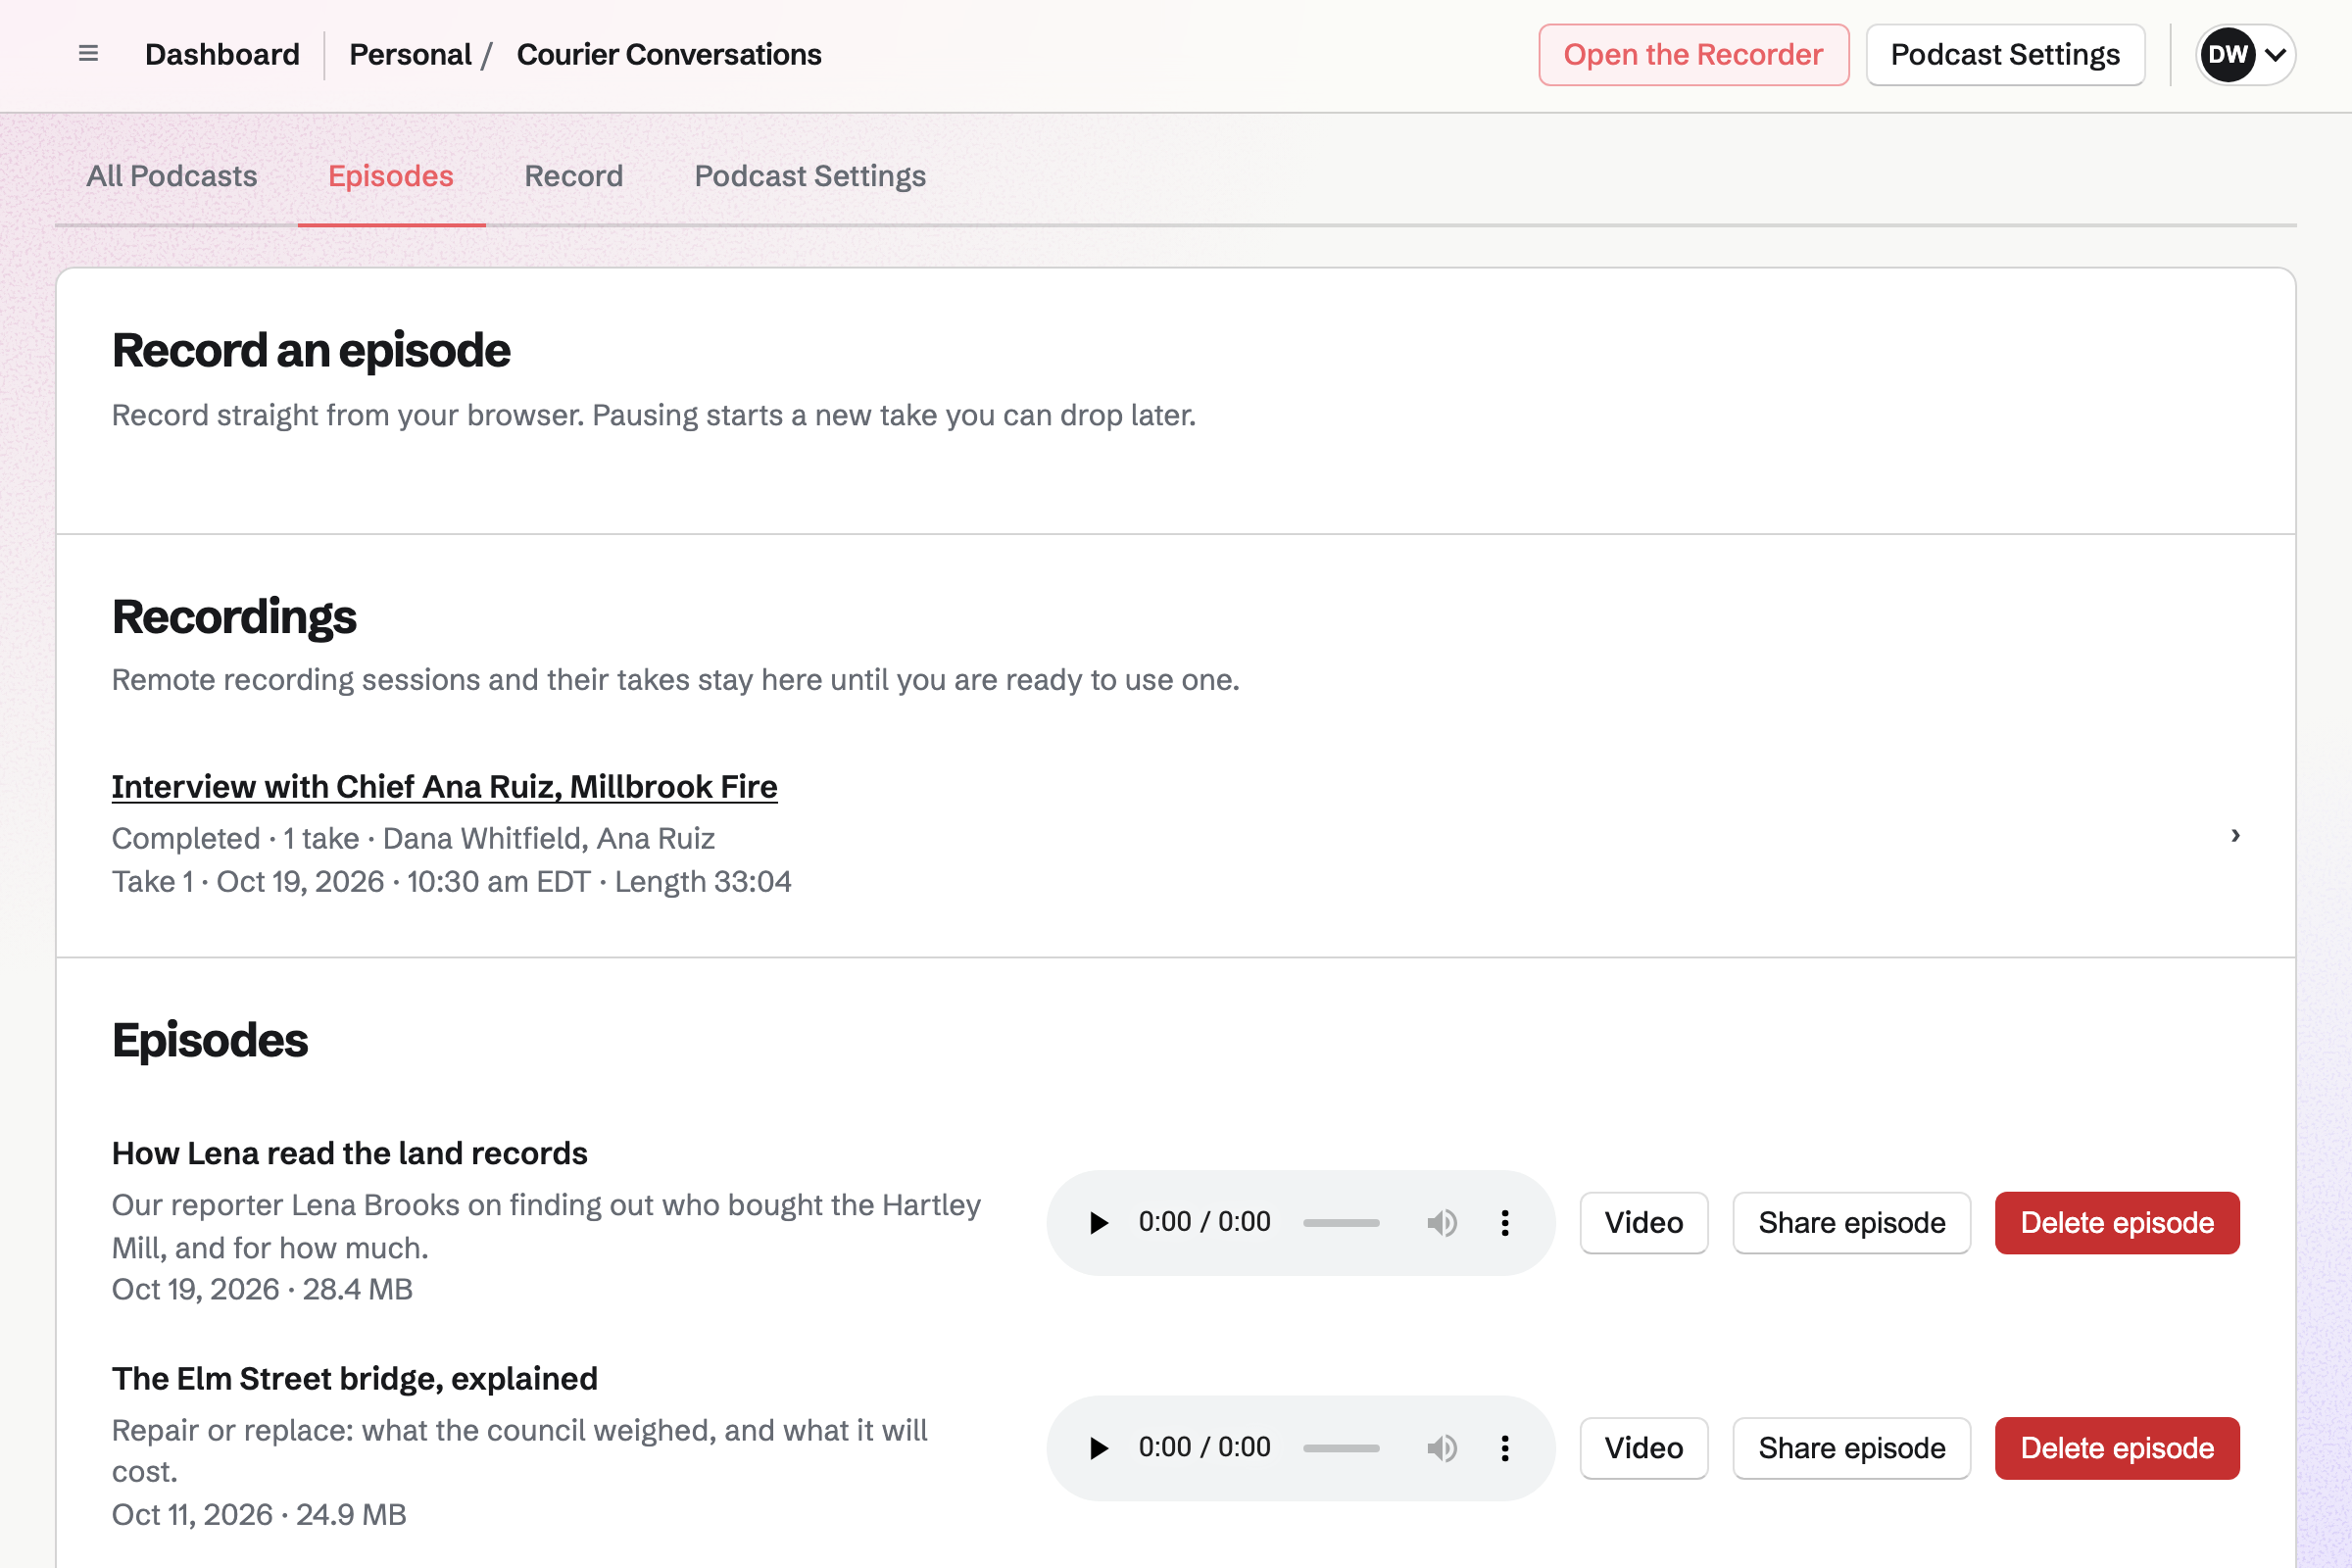Open Video for Lena land records episode
The width and height of the screenshot is (2352, 1568).
(1644, 1223)
